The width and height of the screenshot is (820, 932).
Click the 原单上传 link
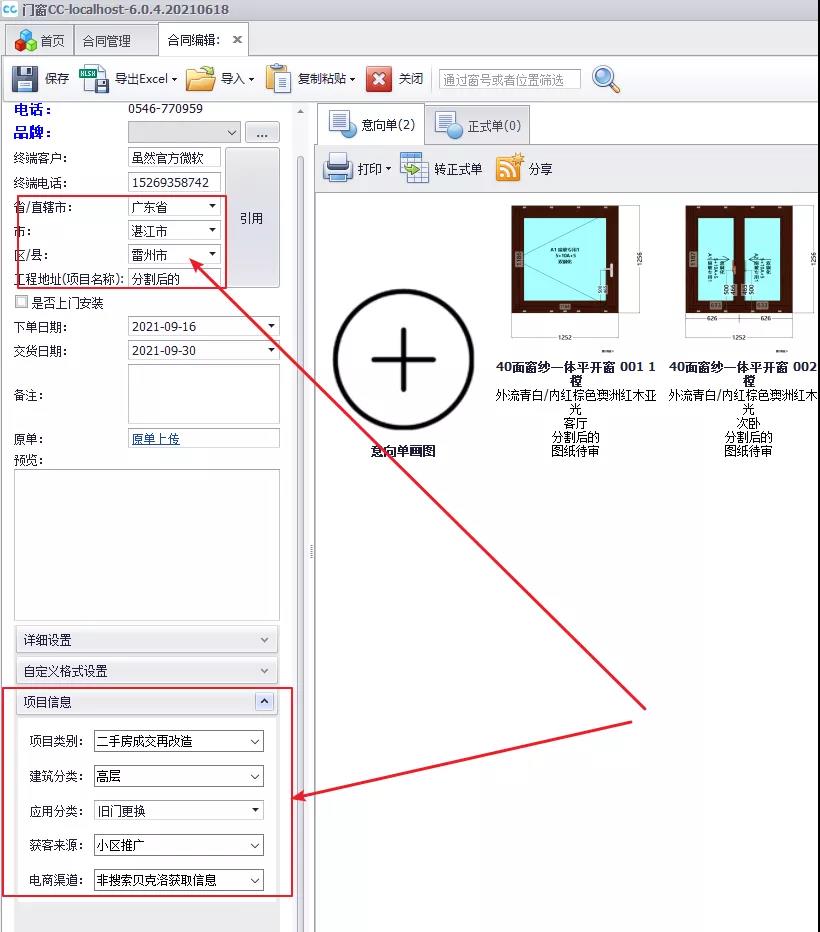155,439
